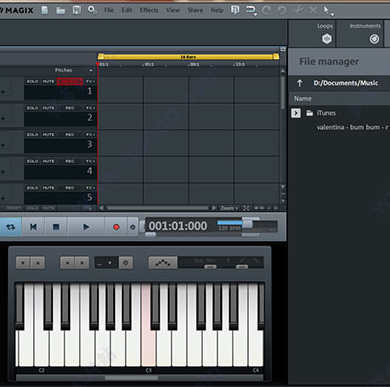Expand the iTunes folder chevron
390x387 pixels.
click(296, 113)
